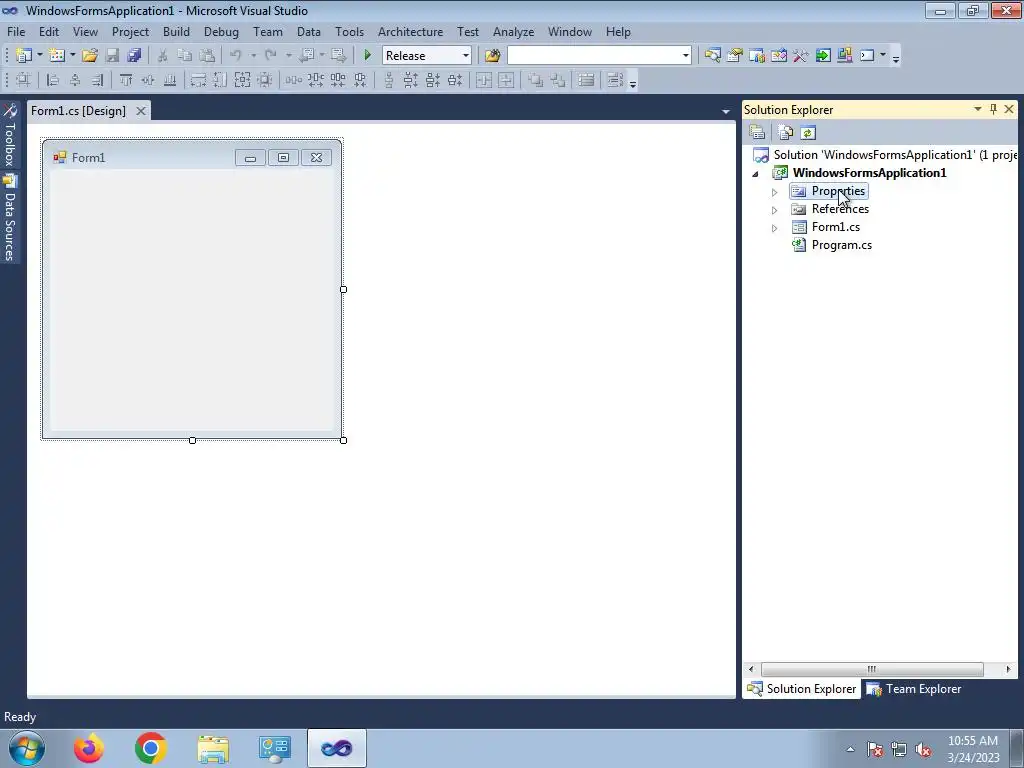Image resolution: width=1024 pixels, height=768 pixels.
Task: Start debugging with the green play arrow
Action: click(x=367, y=56)
